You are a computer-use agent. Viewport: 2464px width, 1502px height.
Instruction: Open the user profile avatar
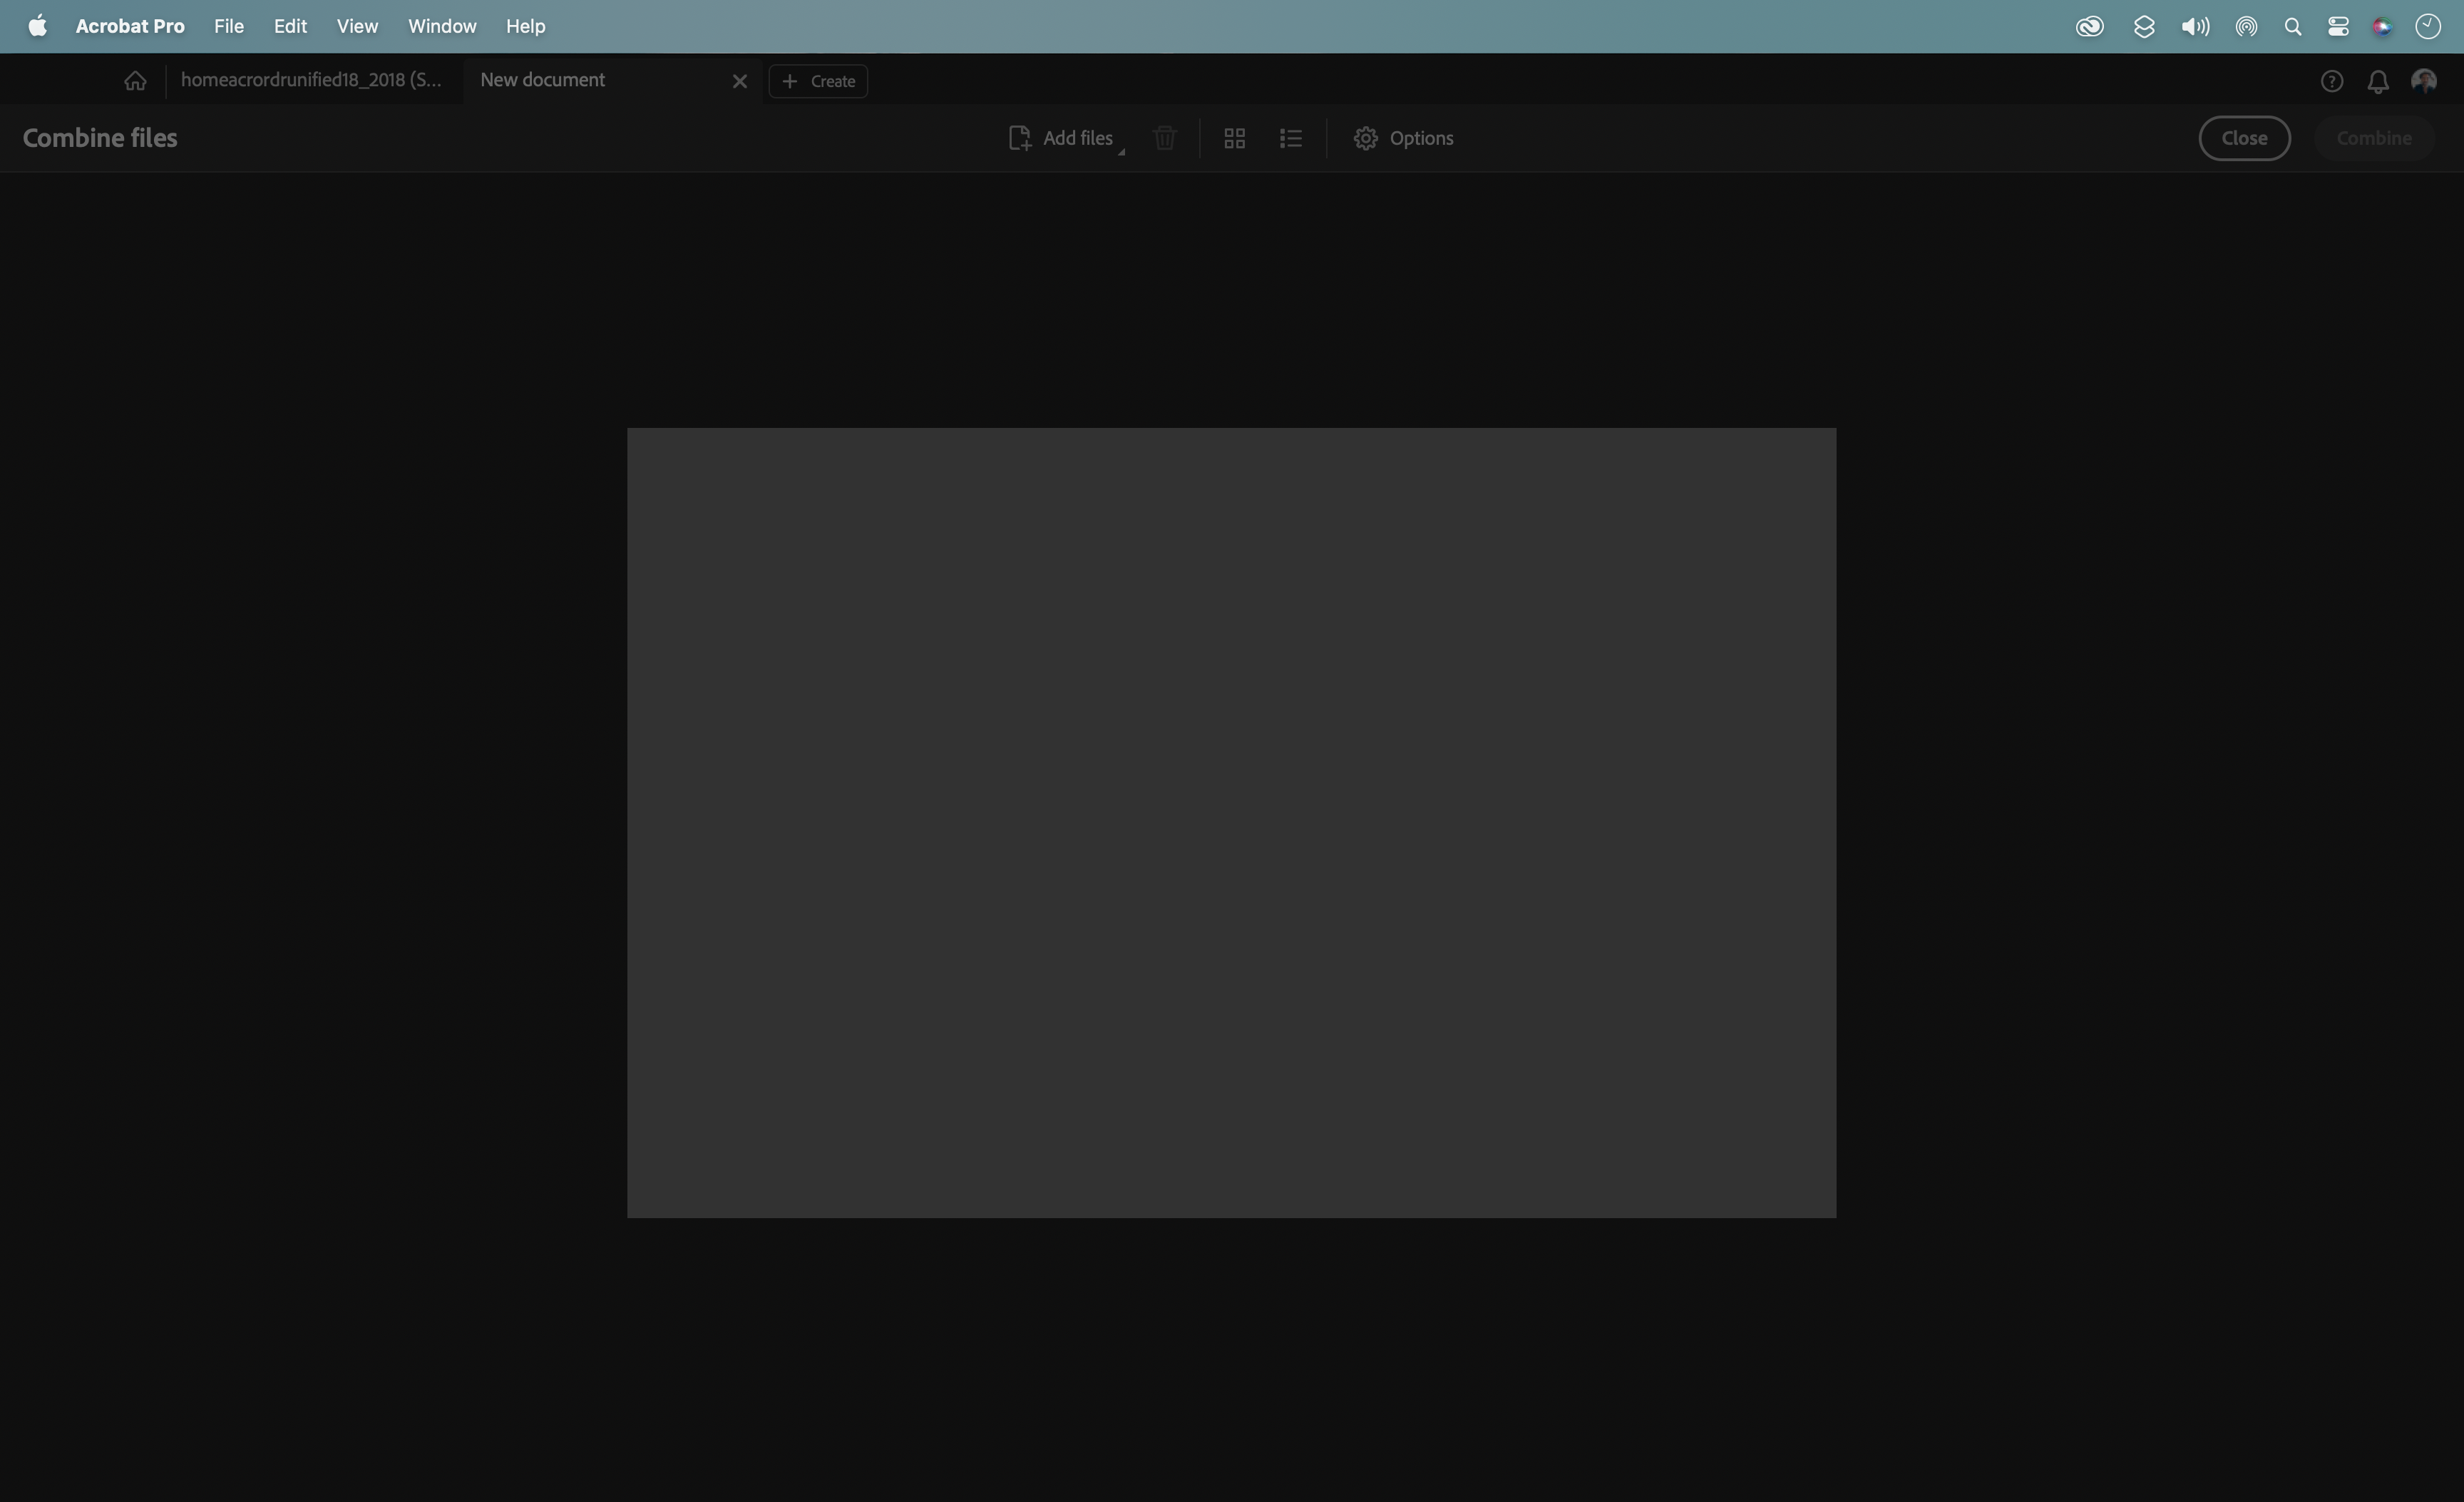[2423, 81]
